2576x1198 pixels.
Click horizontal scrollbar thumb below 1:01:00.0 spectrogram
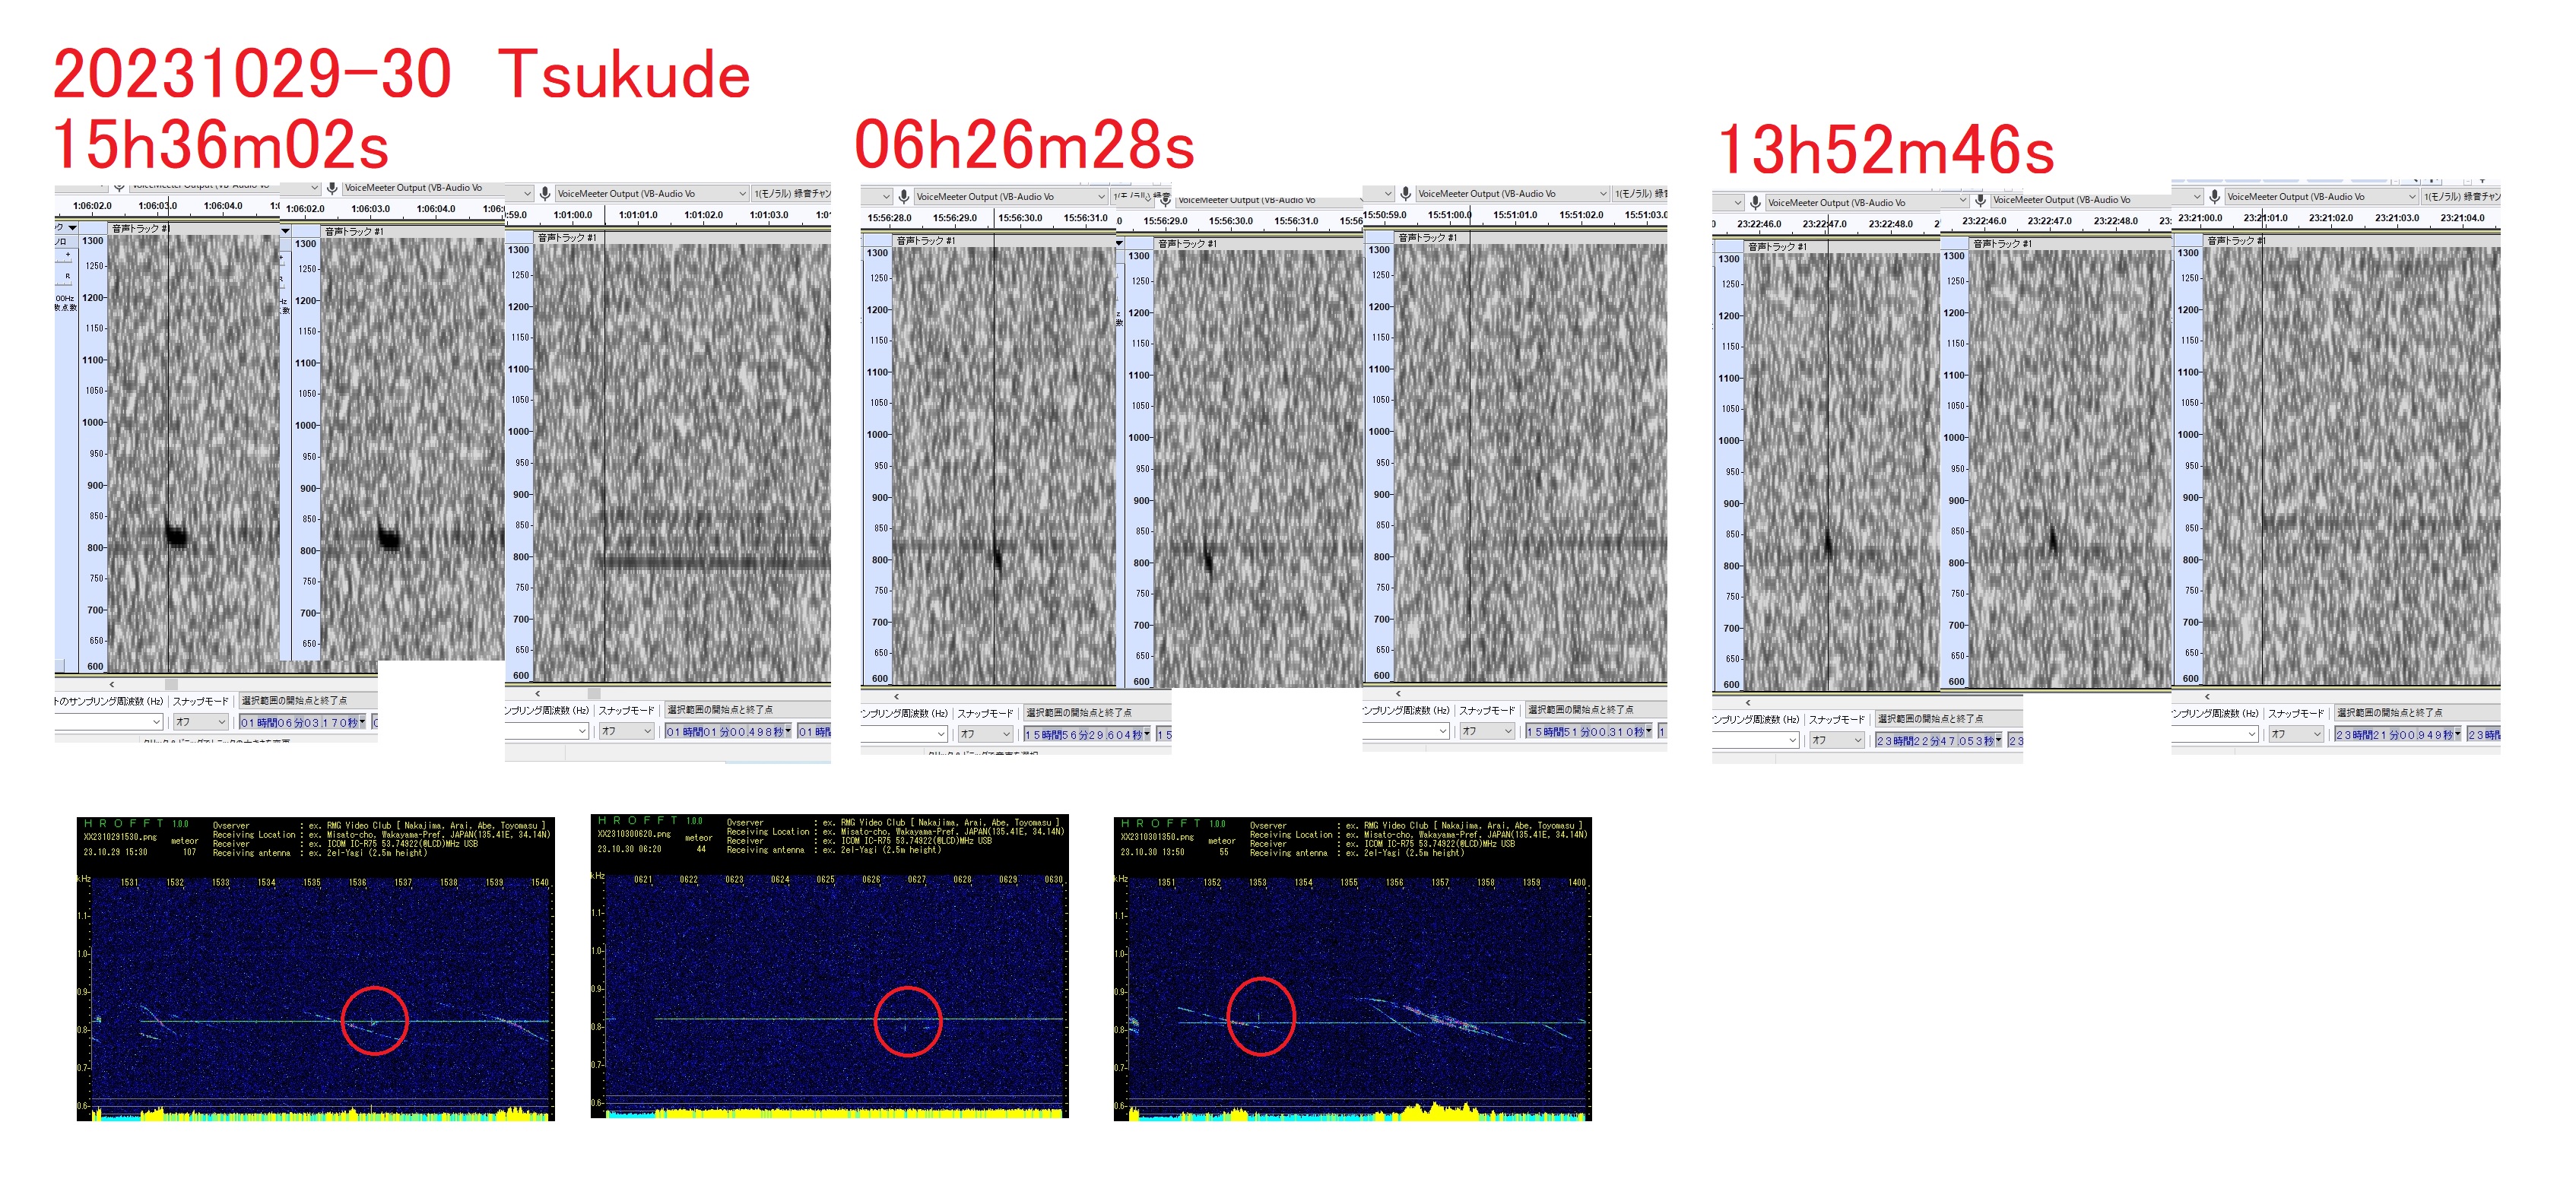[x=594, y=693]
